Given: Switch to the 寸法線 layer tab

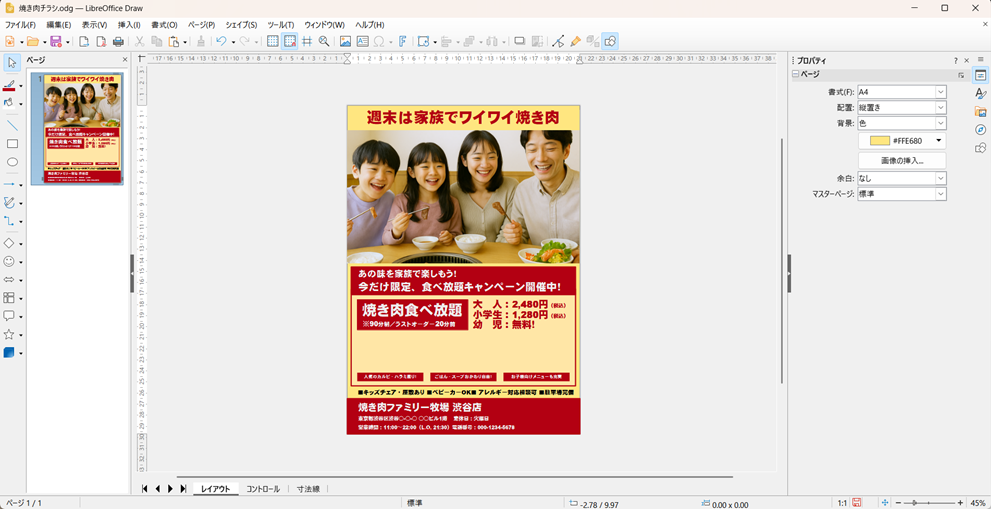Looking at the screenshot, I should point(308,489).
